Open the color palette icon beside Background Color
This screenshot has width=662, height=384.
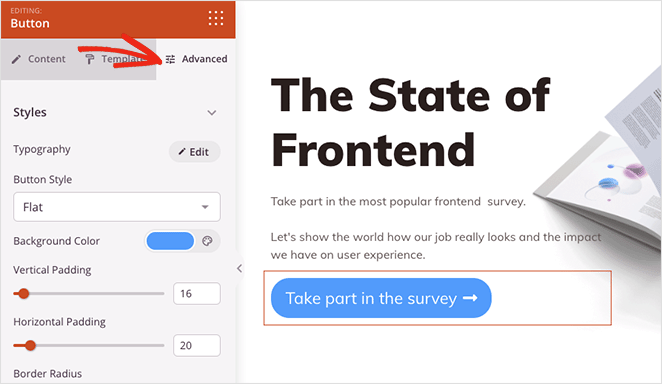[x=207, y=241]
